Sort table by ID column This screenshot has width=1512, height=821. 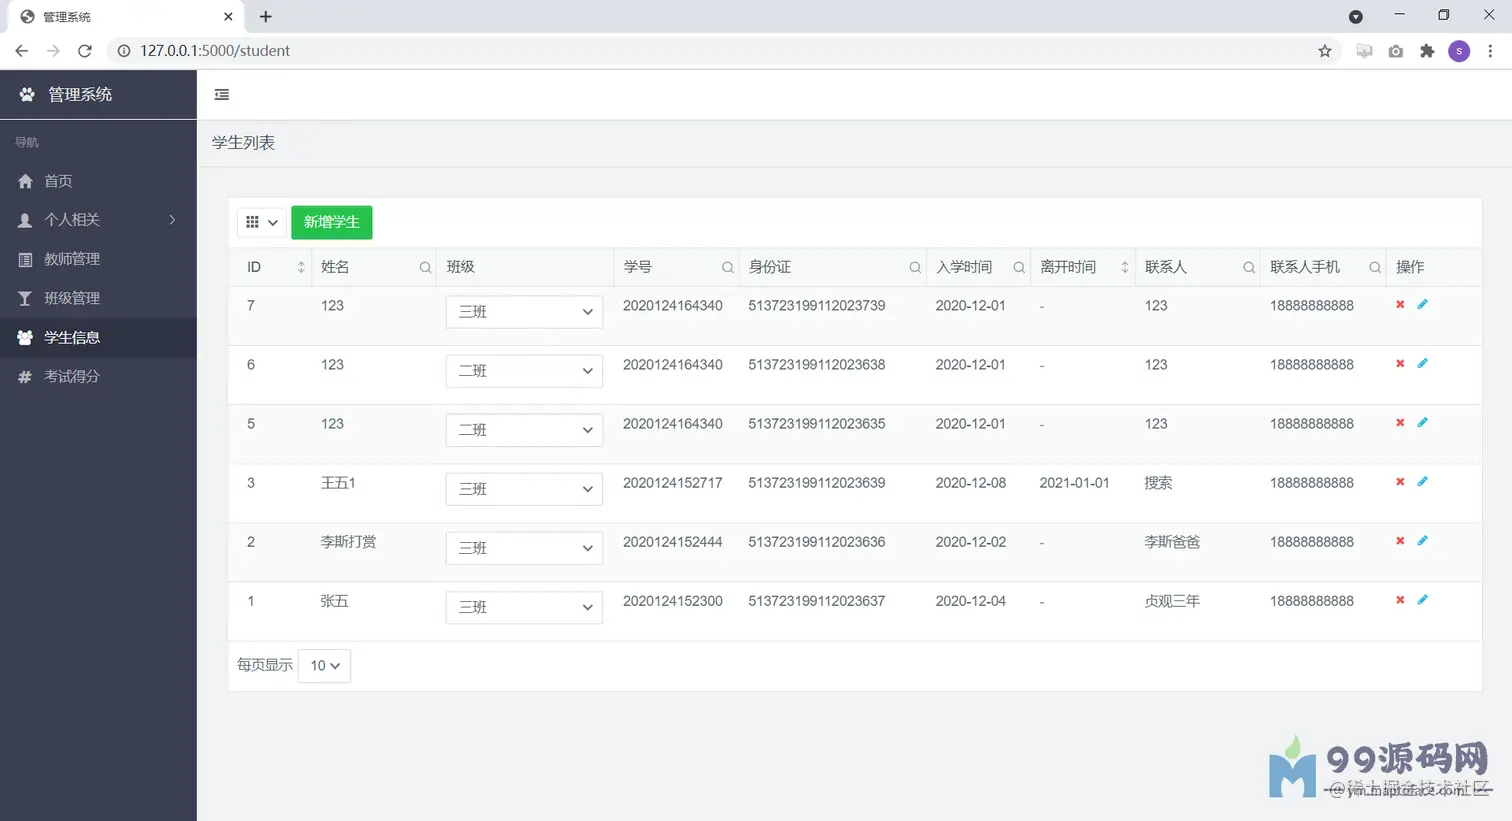coord(301,267)
